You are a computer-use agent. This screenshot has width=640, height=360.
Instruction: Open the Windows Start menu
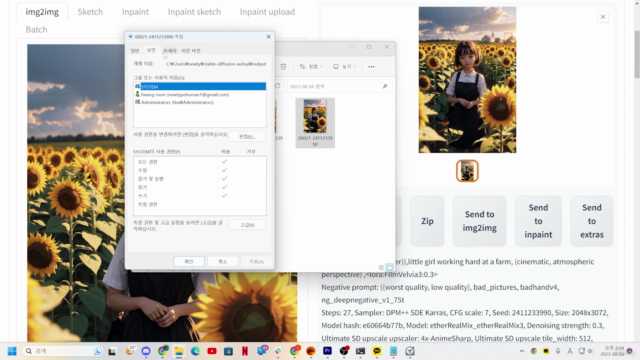click(x=12, y=351)
